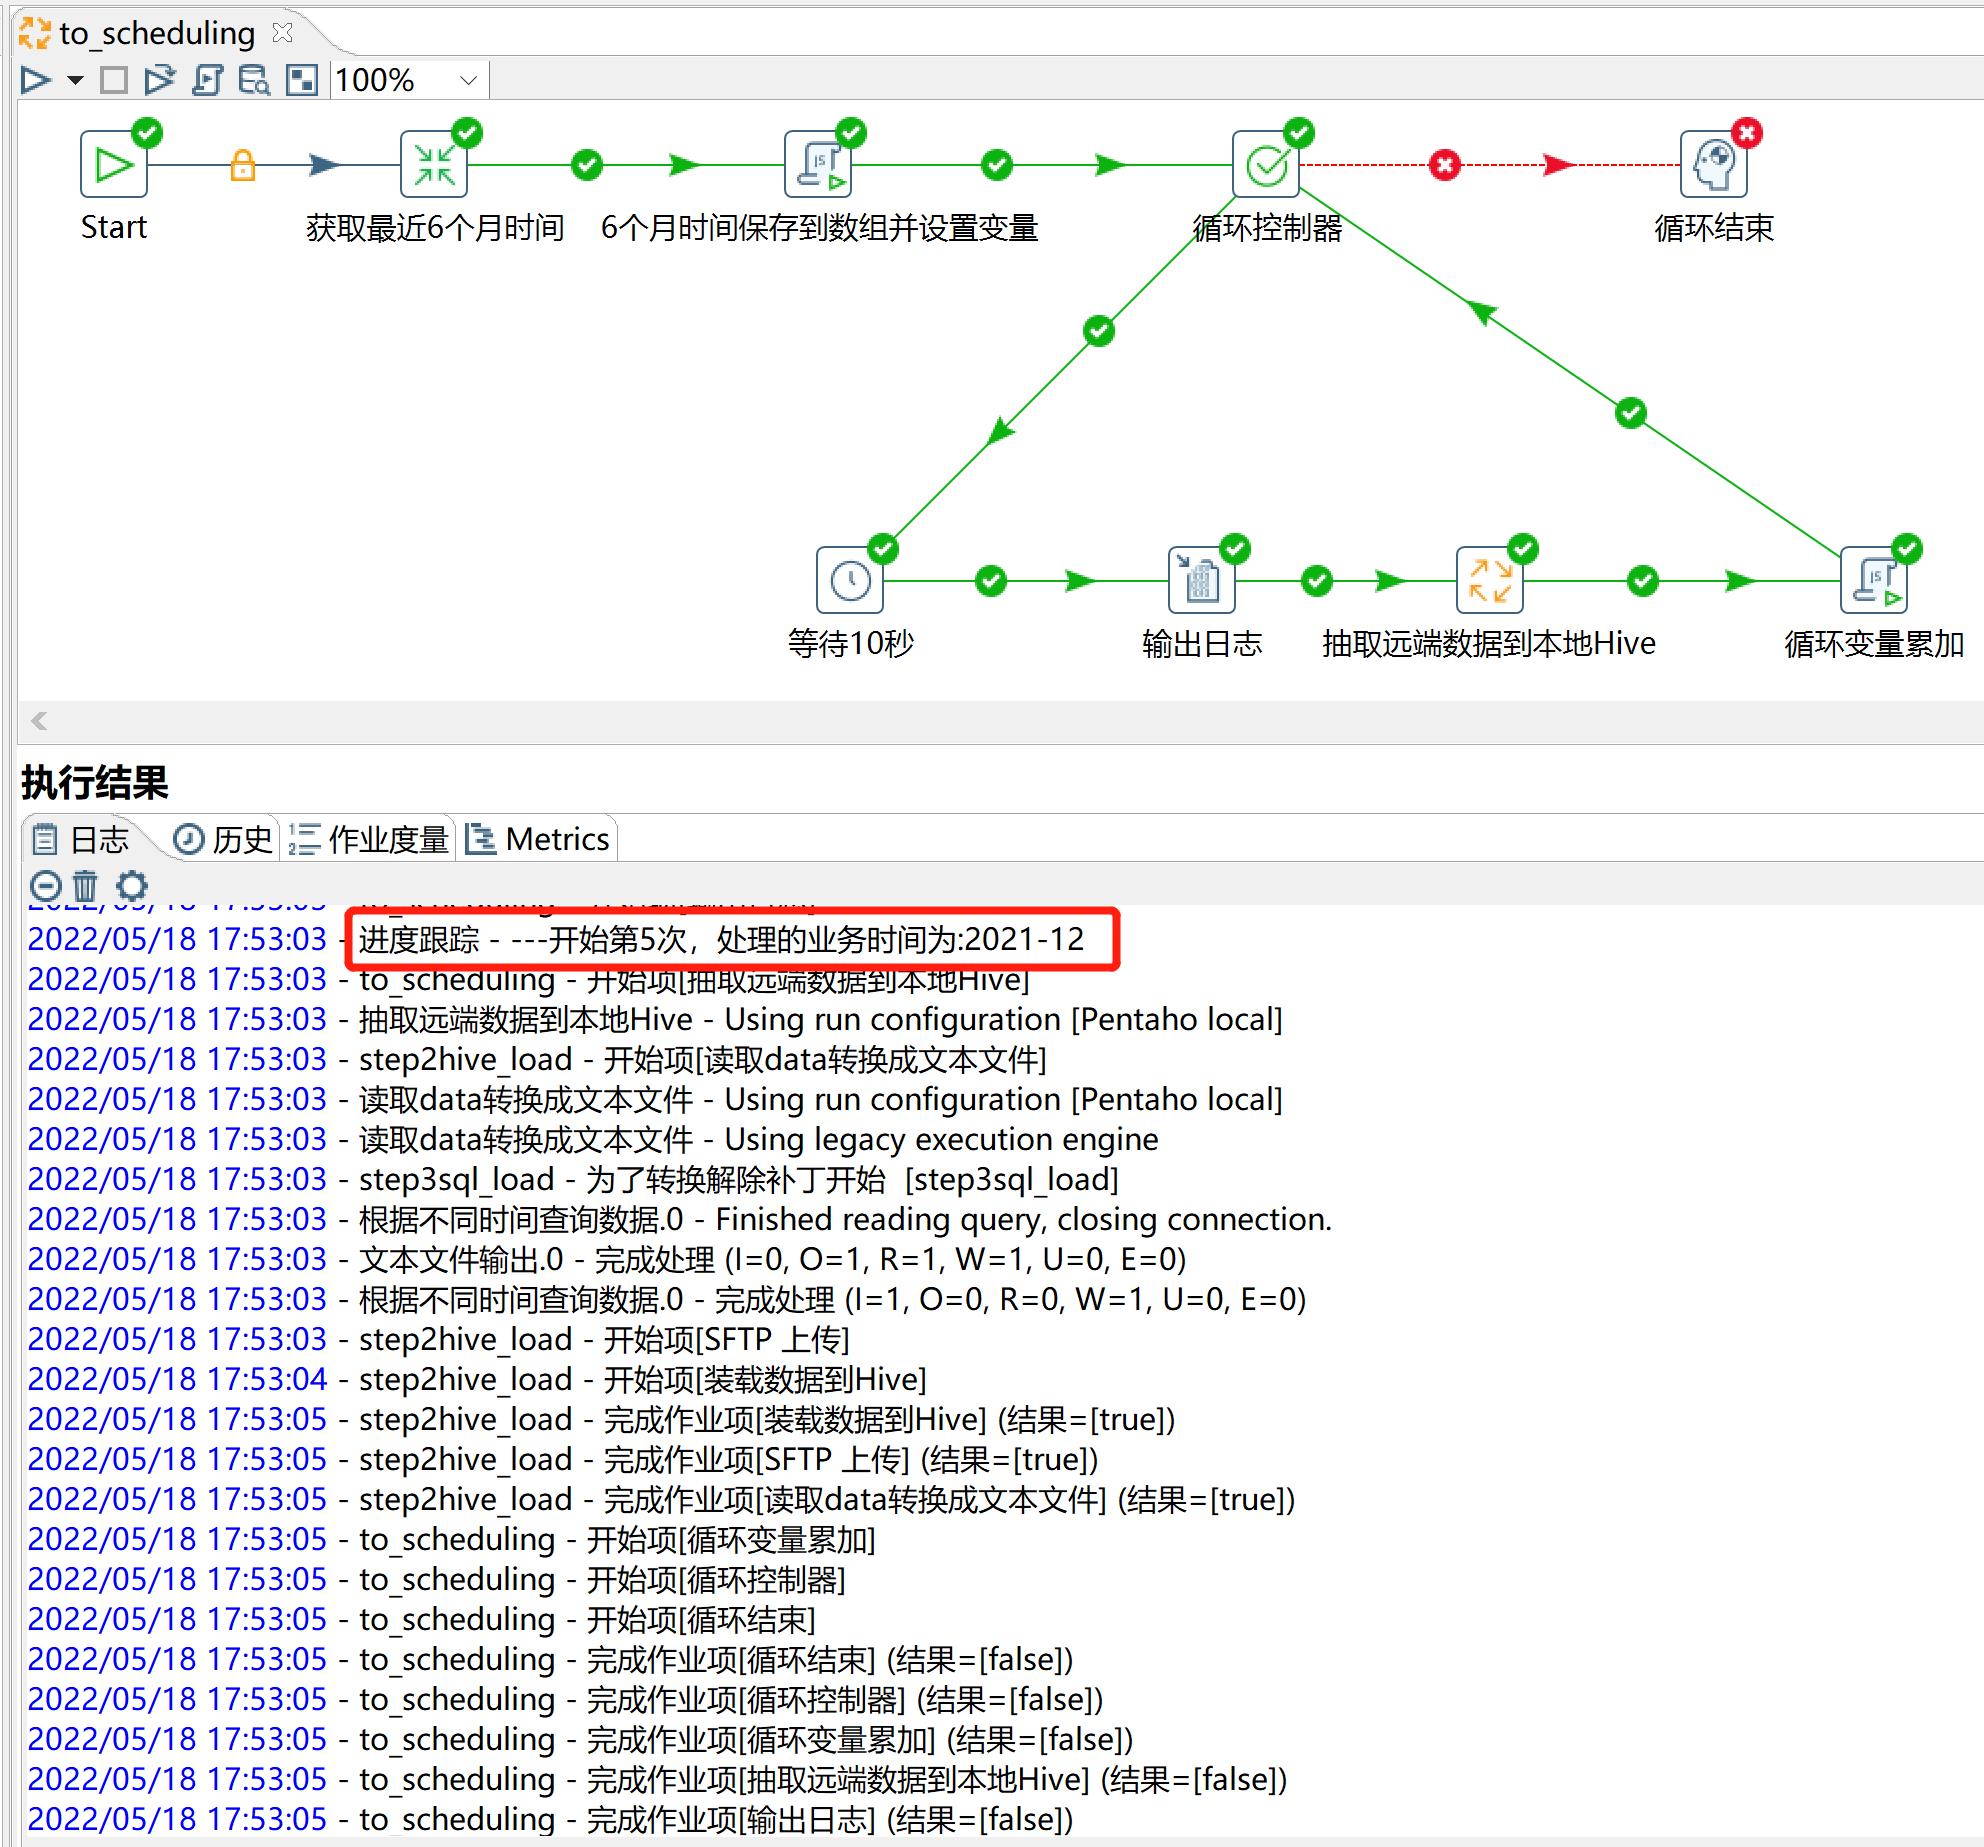Image resolution: width=1984 pixels, height=1847 pixels.
Task: Select the 6个月时间保存到数组并设置变量 script entry
Action: click(x=818, y=164)
